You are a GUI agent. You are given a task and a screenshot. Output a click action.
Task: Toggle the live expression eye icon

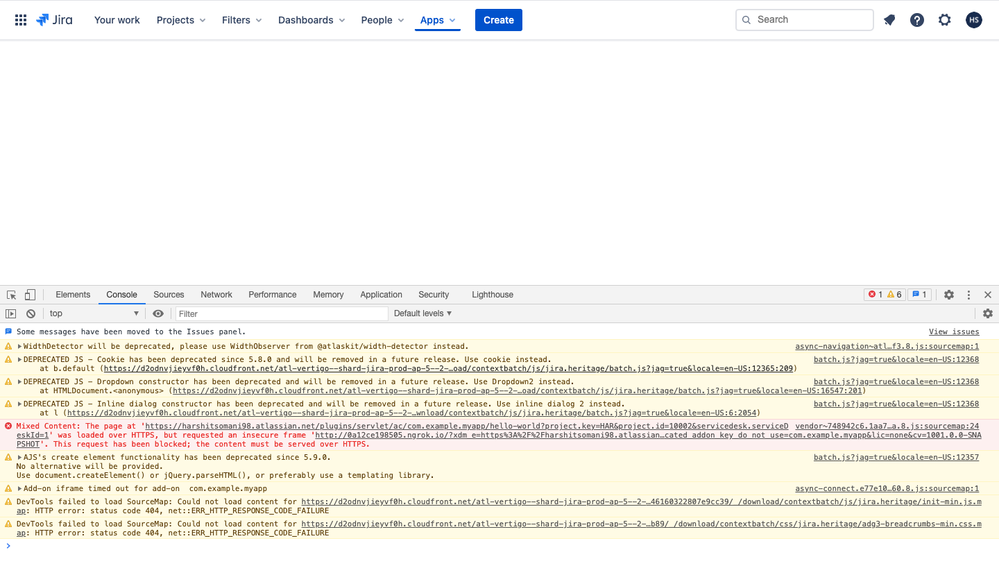point(158,313)
